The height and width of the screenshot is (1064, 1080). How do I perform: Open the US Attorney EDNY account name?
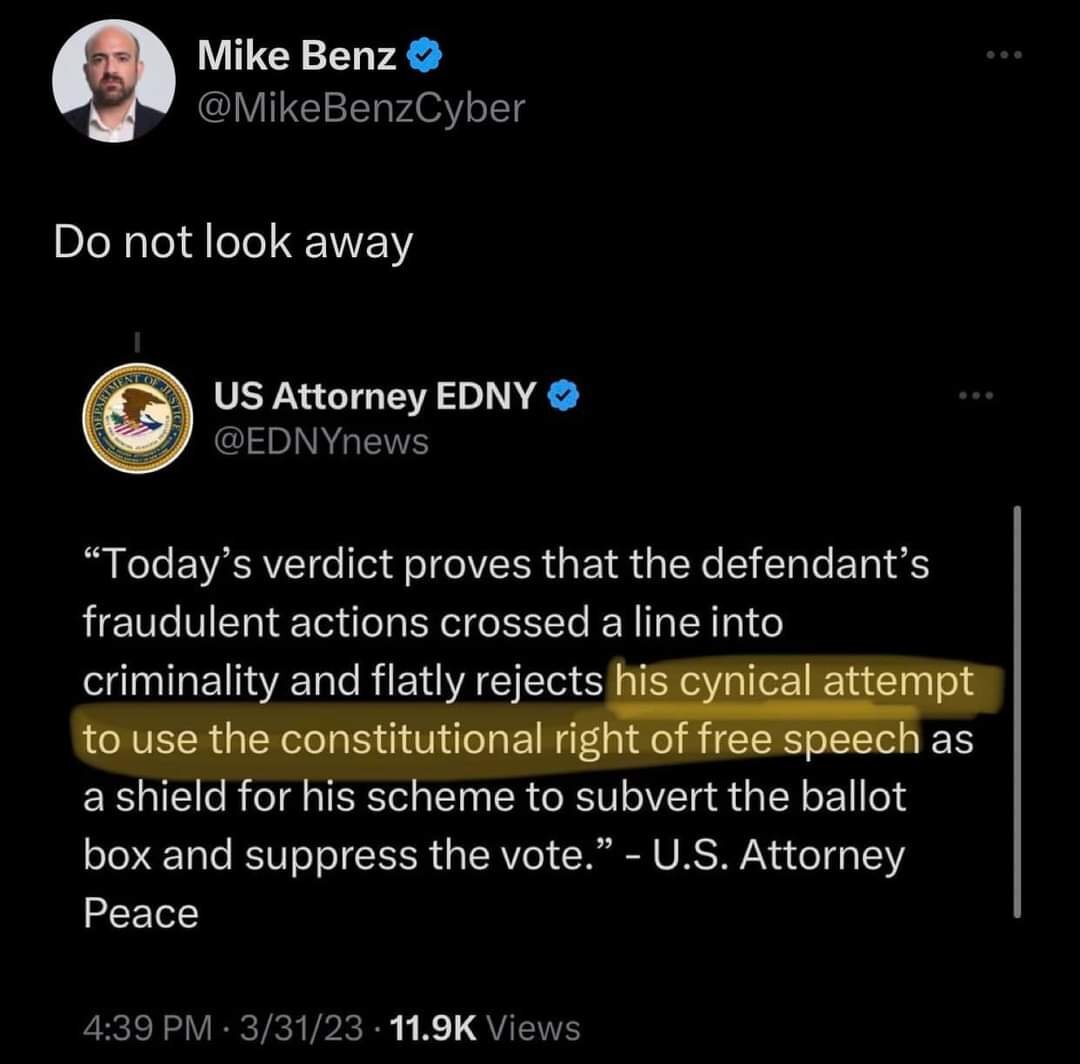tap(375, 398)
